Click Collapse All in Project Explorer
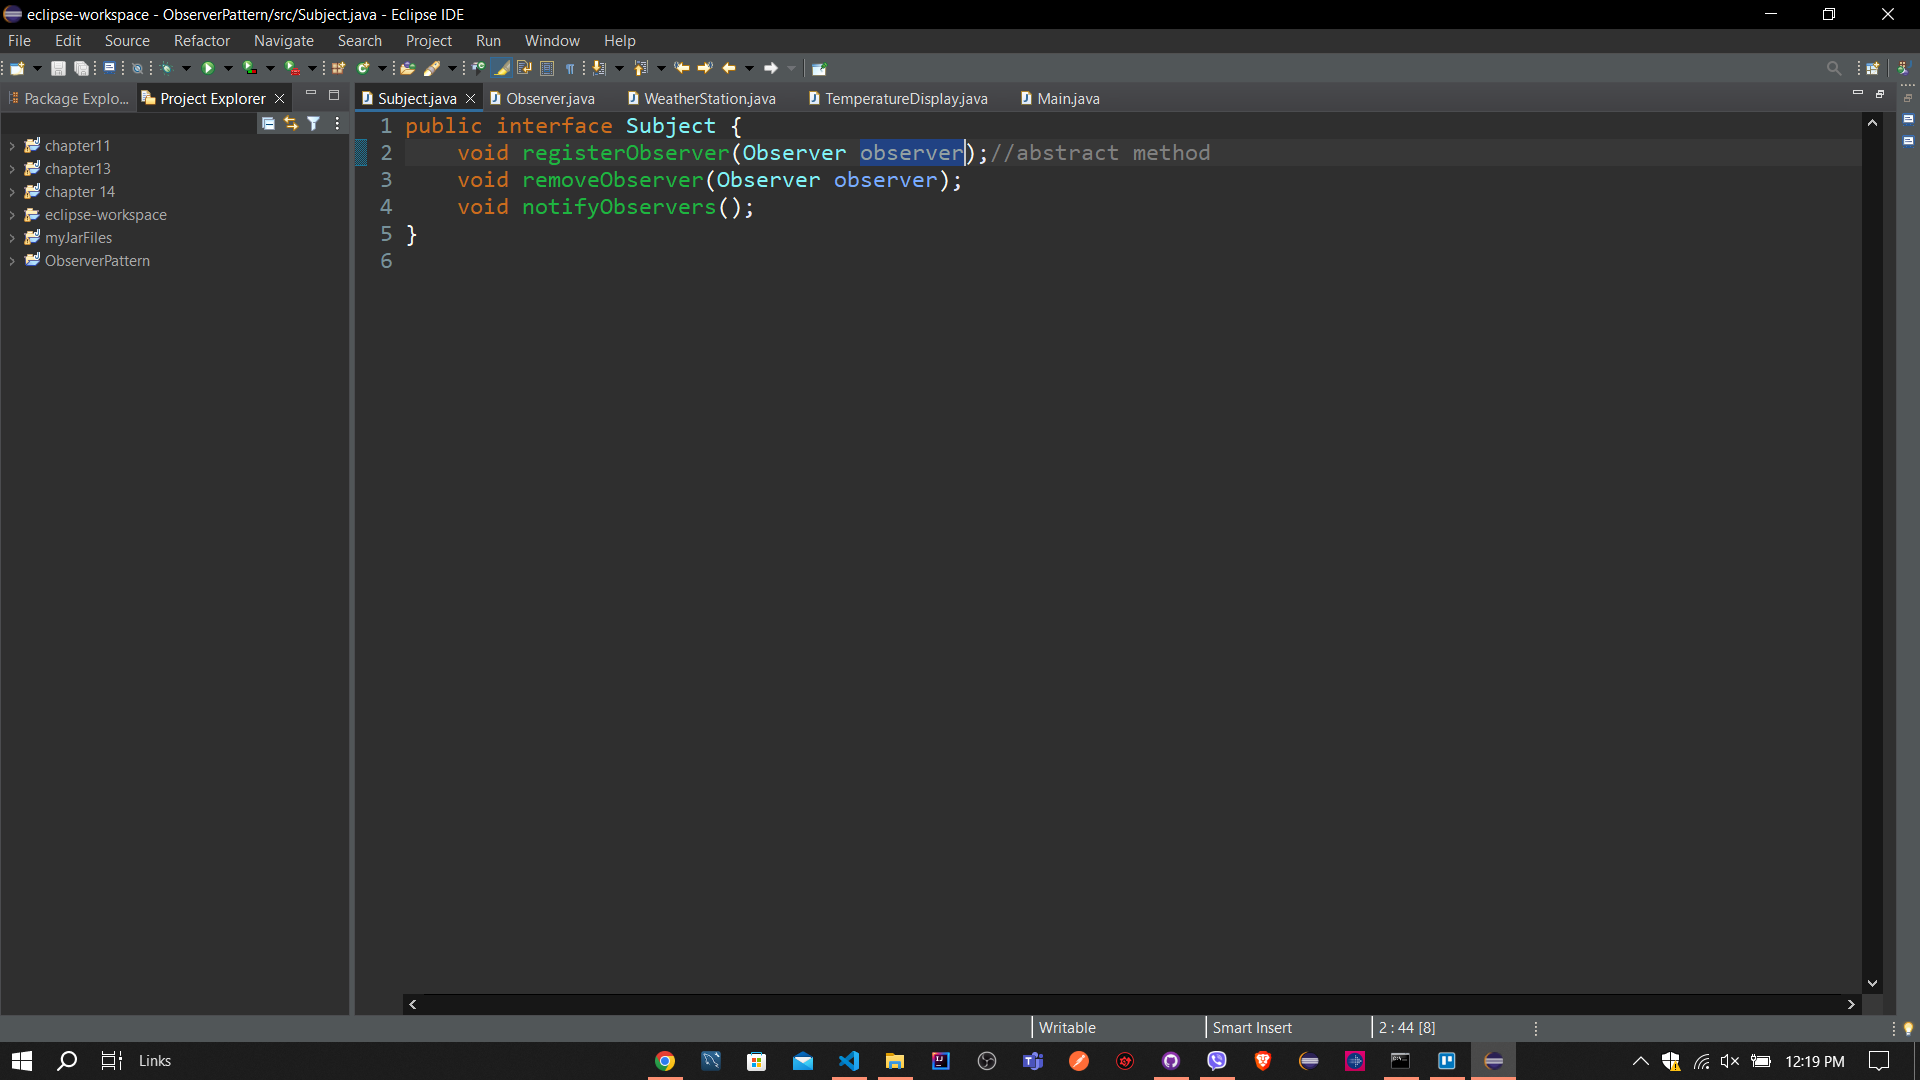 (x=268, y=123)
